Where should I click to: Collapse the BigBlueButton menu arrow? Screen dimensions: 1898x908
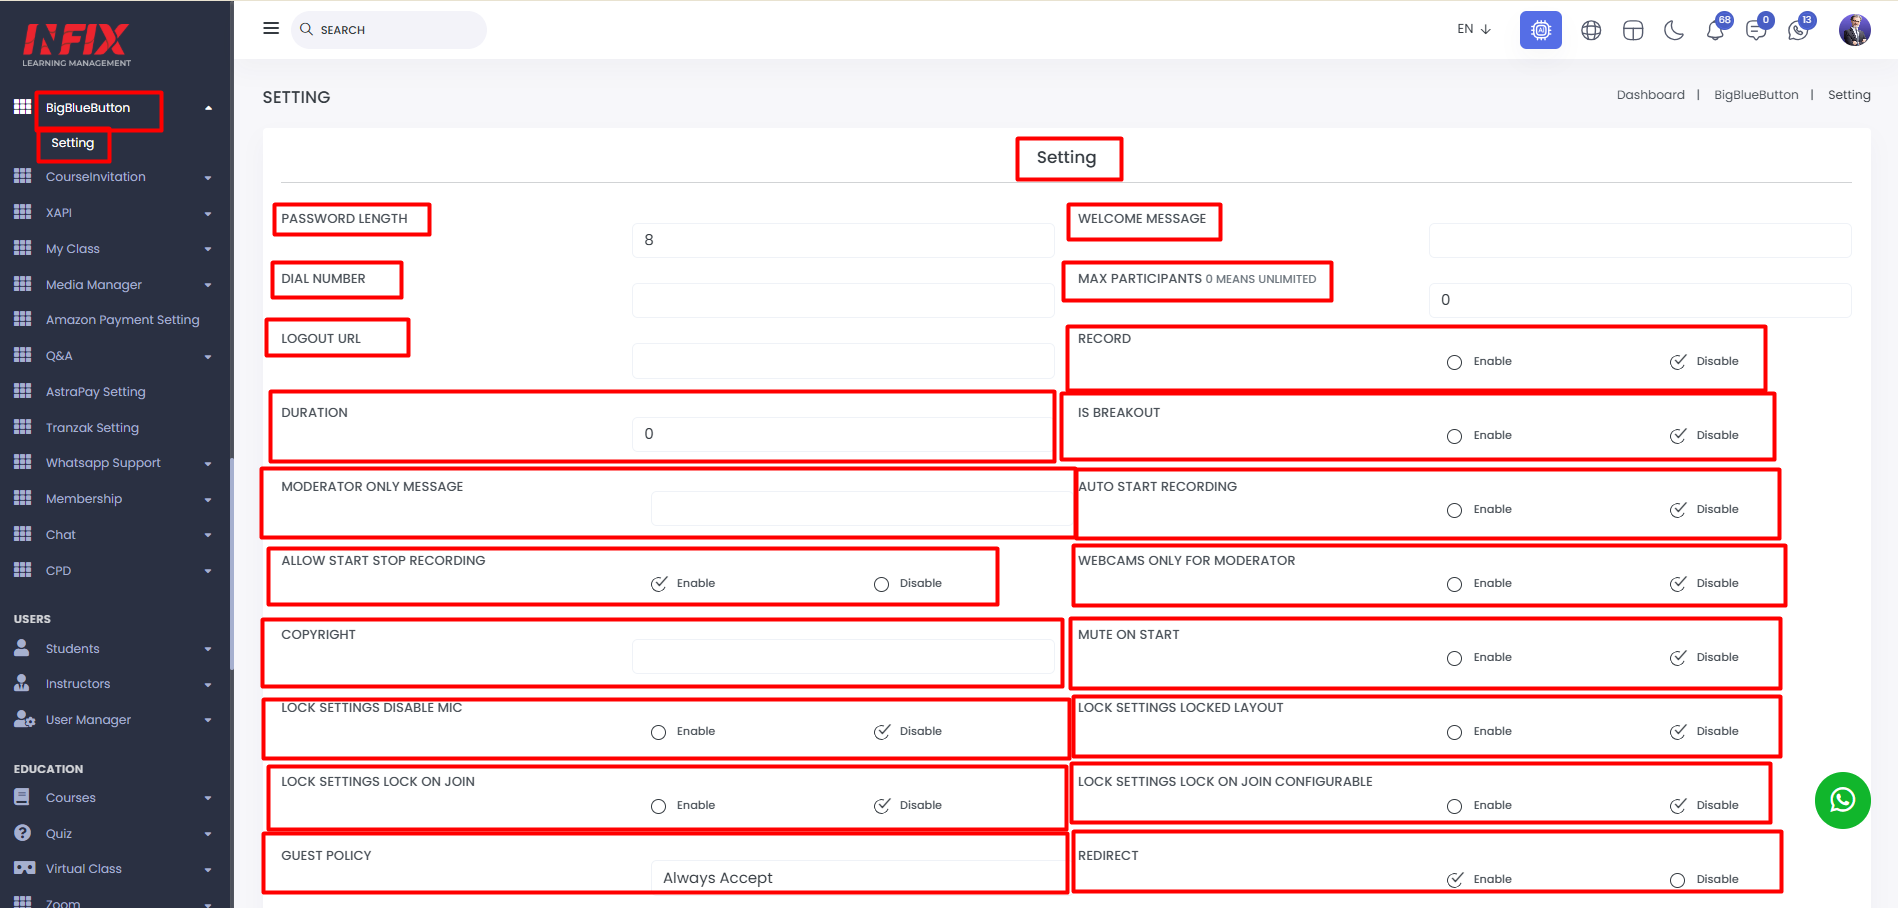pyautogui.click(x=208, y=108)
